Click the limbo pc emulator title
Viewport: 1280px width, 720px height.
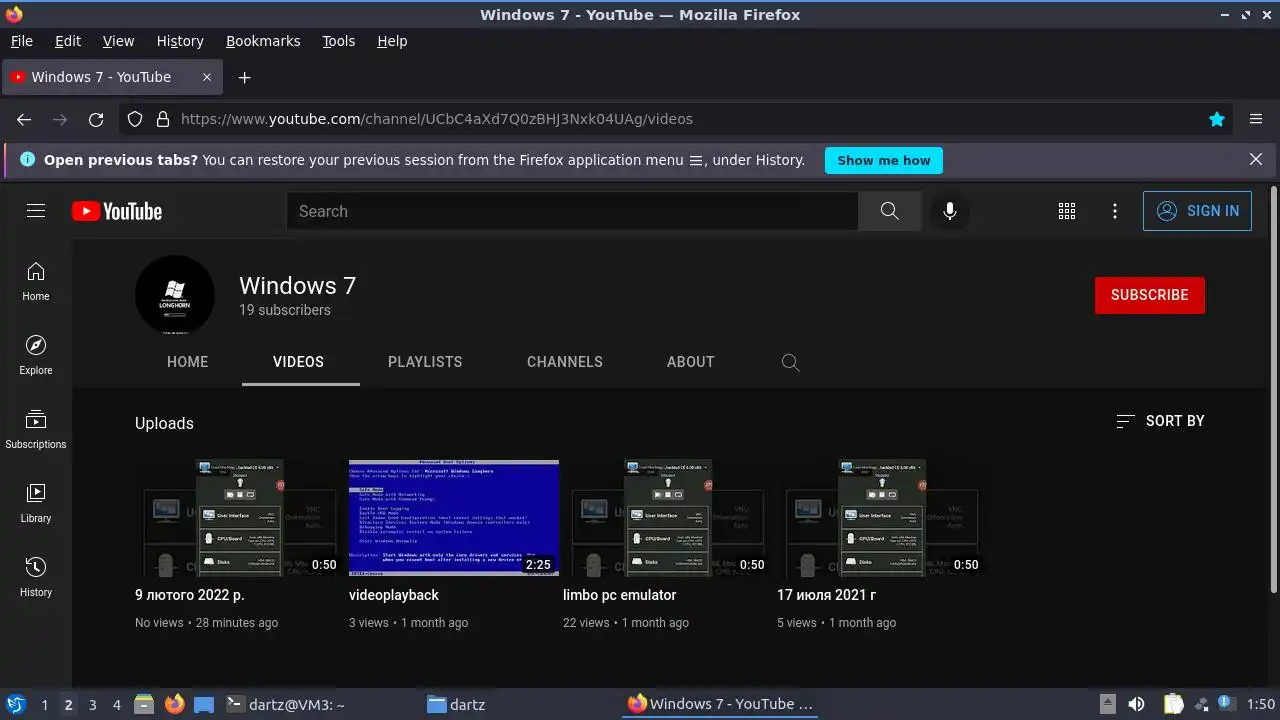coord(620,595)
